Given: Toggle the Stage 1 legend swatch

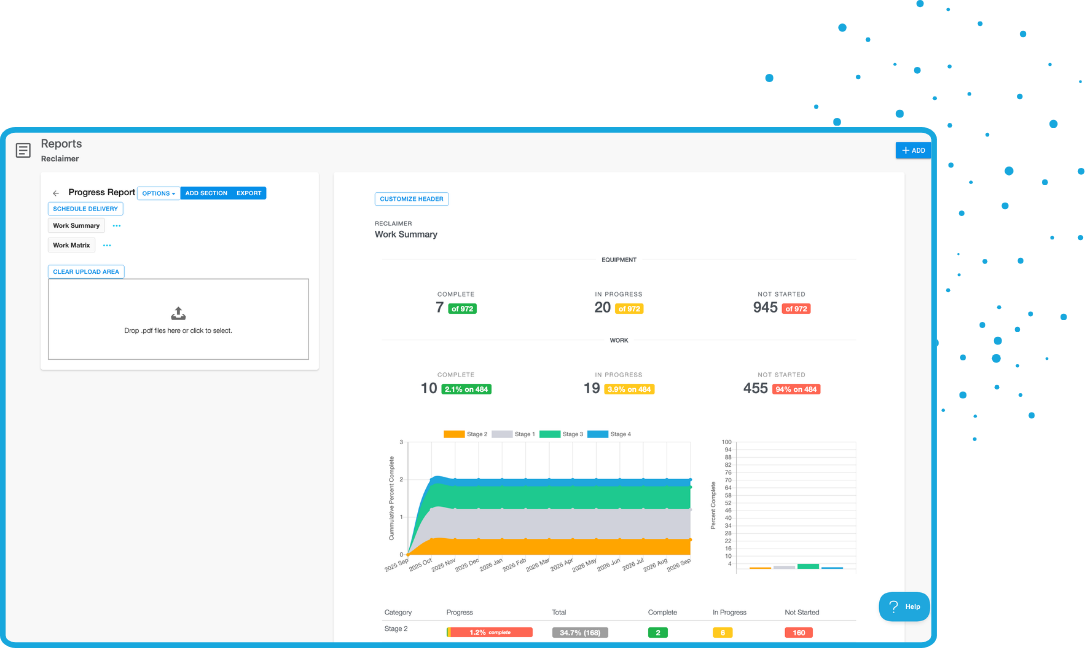Looking at the screenshot, I should pos(502,434).
